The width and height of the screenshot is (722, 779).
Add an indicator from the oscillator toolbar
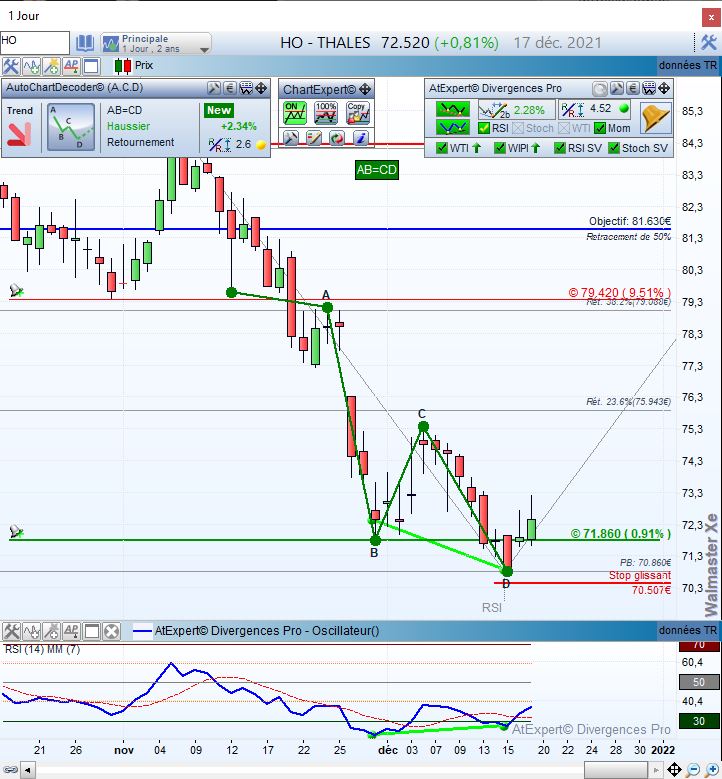click(31, 631)
